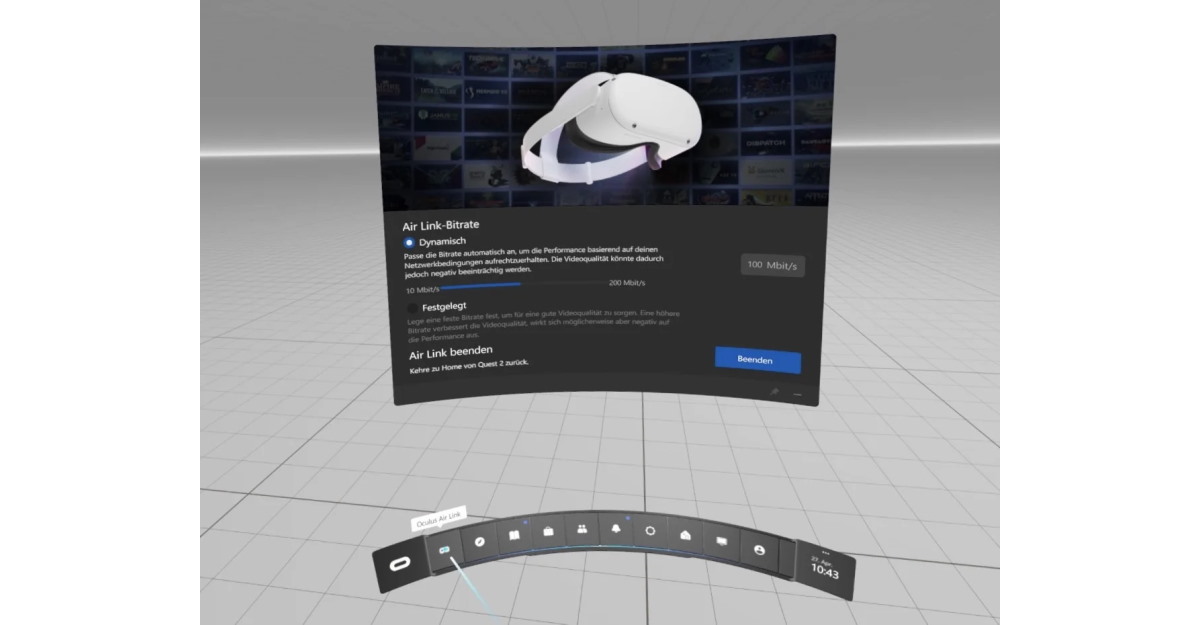The height and width of the screenshot is (625, 1200).
Task: Open the shopping bag Store icon
Action: coord(548,531)
